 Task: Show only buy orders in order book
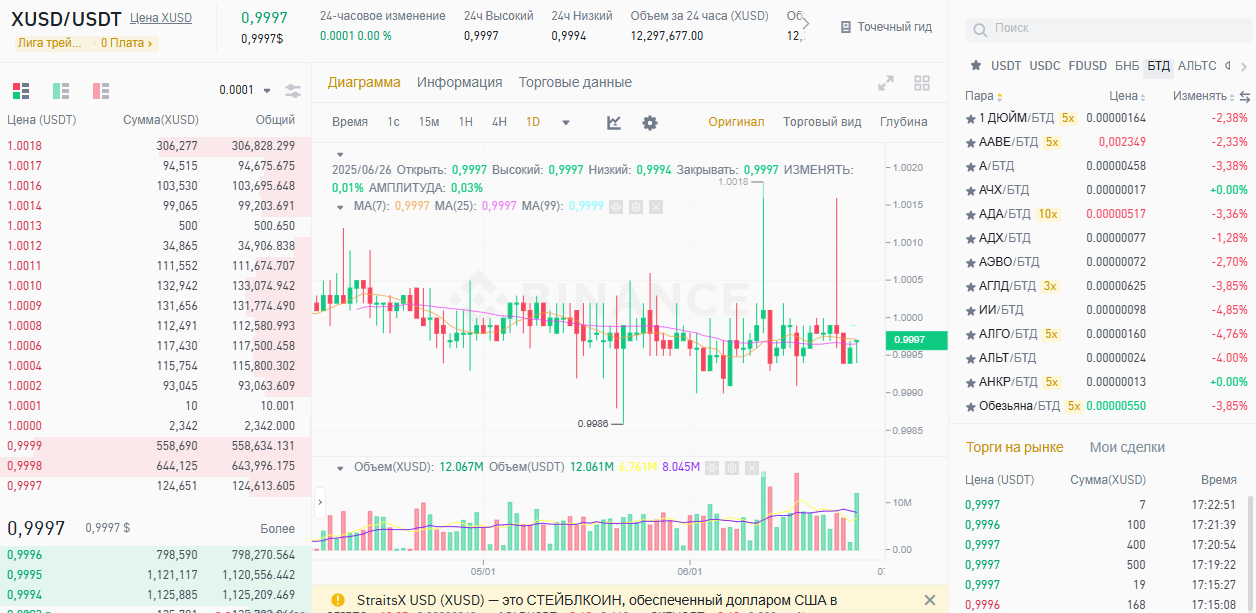(61, 90)
